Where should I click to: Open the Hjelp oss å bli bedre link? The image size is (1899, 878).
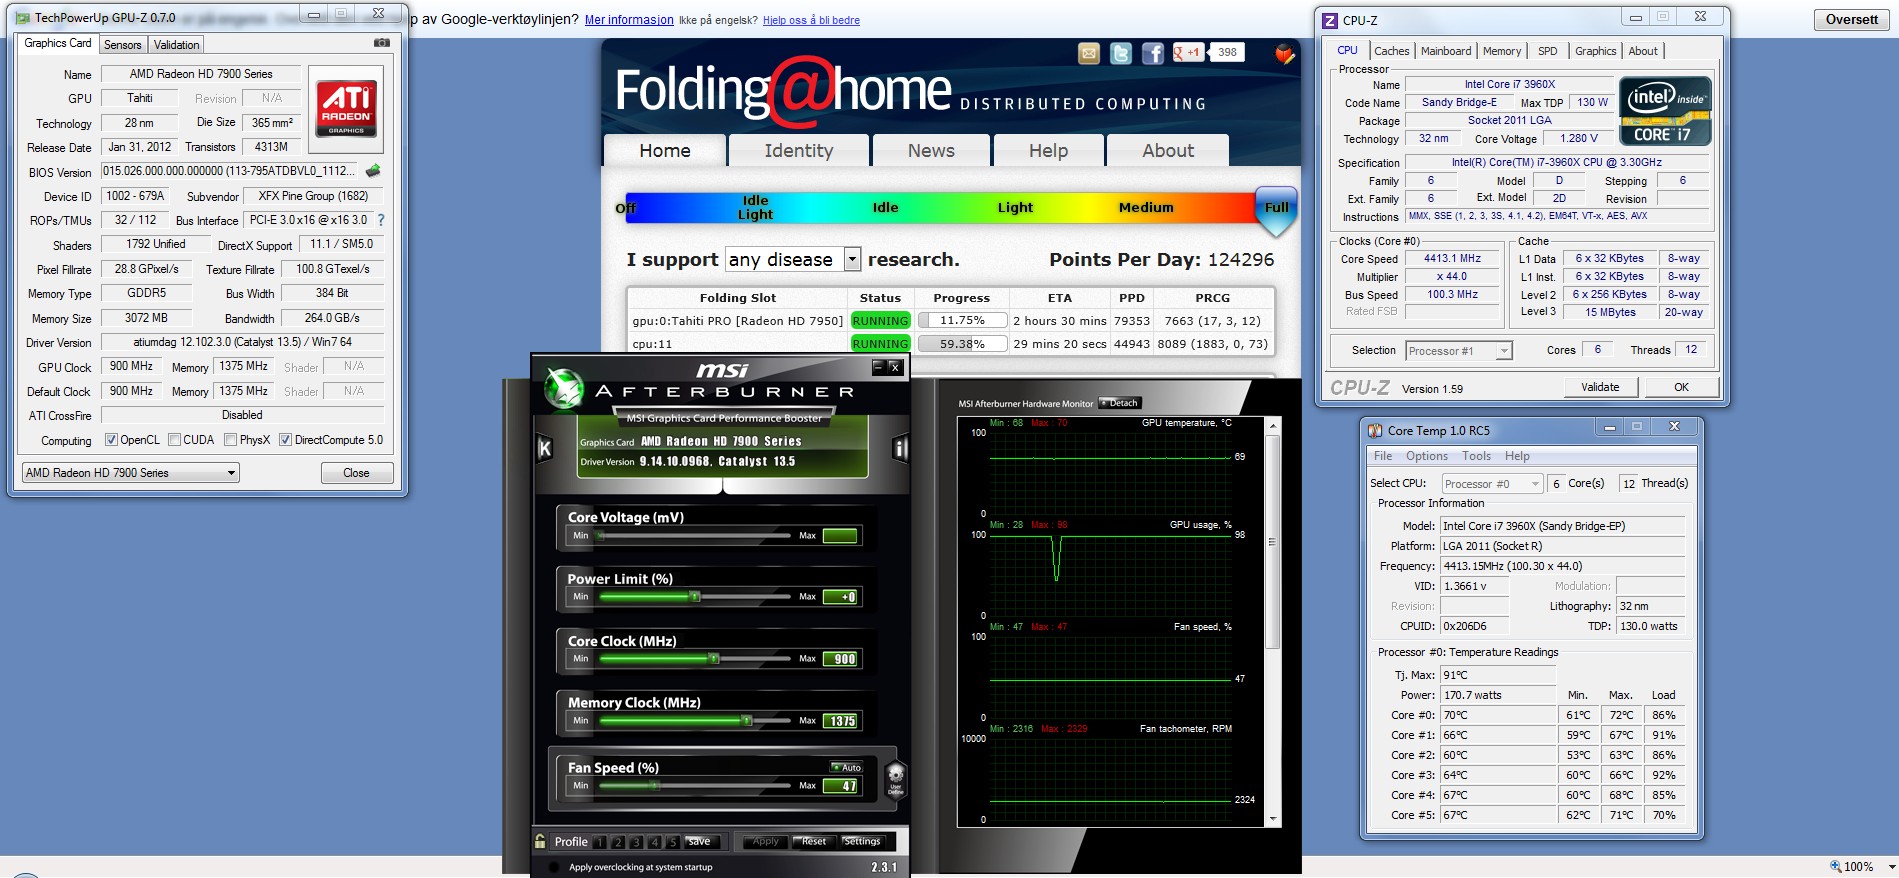(811, 20)
